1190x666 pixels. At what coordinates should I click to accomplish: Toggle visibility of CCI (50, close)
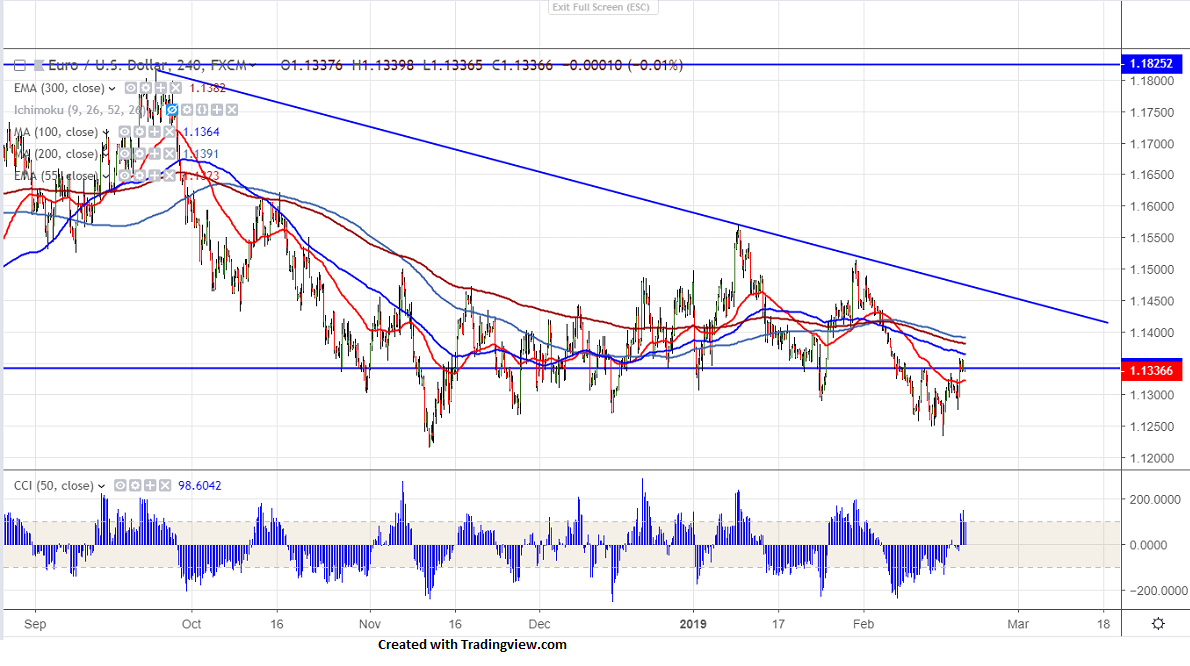[120, 485]
